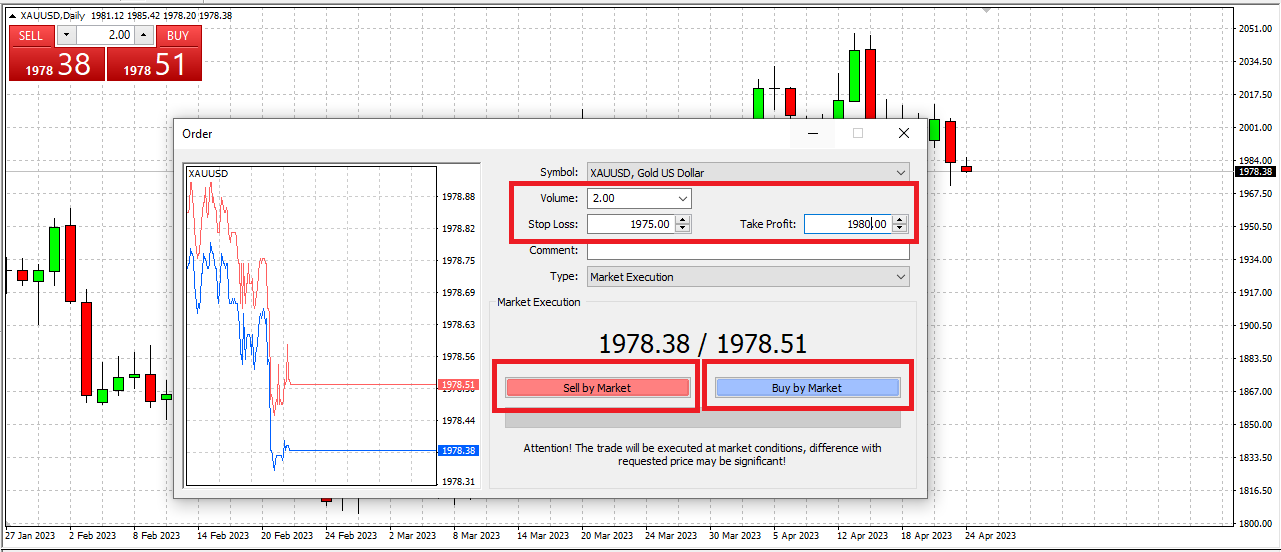1281x552 pixels.
Task: Click the Comment text field
Action: click(x=747, y=251)
